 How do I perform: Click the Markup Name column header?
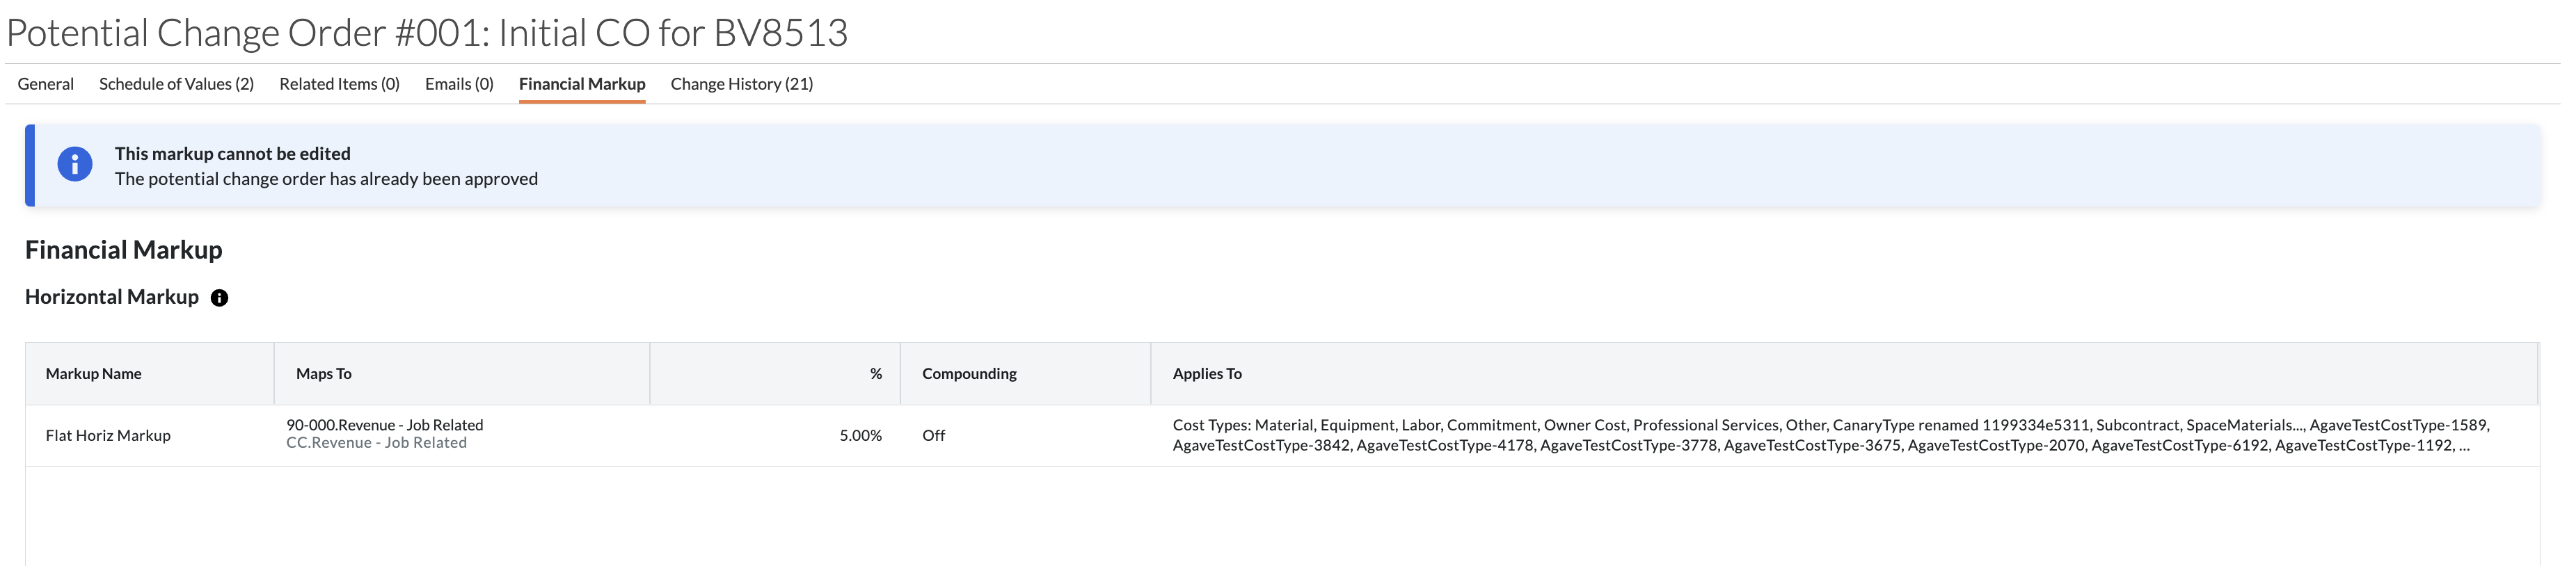coord(150,374)
